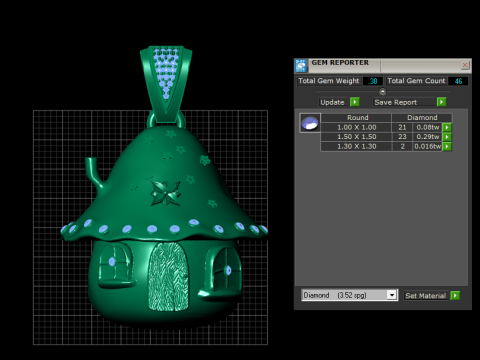This screenshot has height=360, width=480.
Task: Click the 0.016tw weight cell
Action: [x=428, y=146]
